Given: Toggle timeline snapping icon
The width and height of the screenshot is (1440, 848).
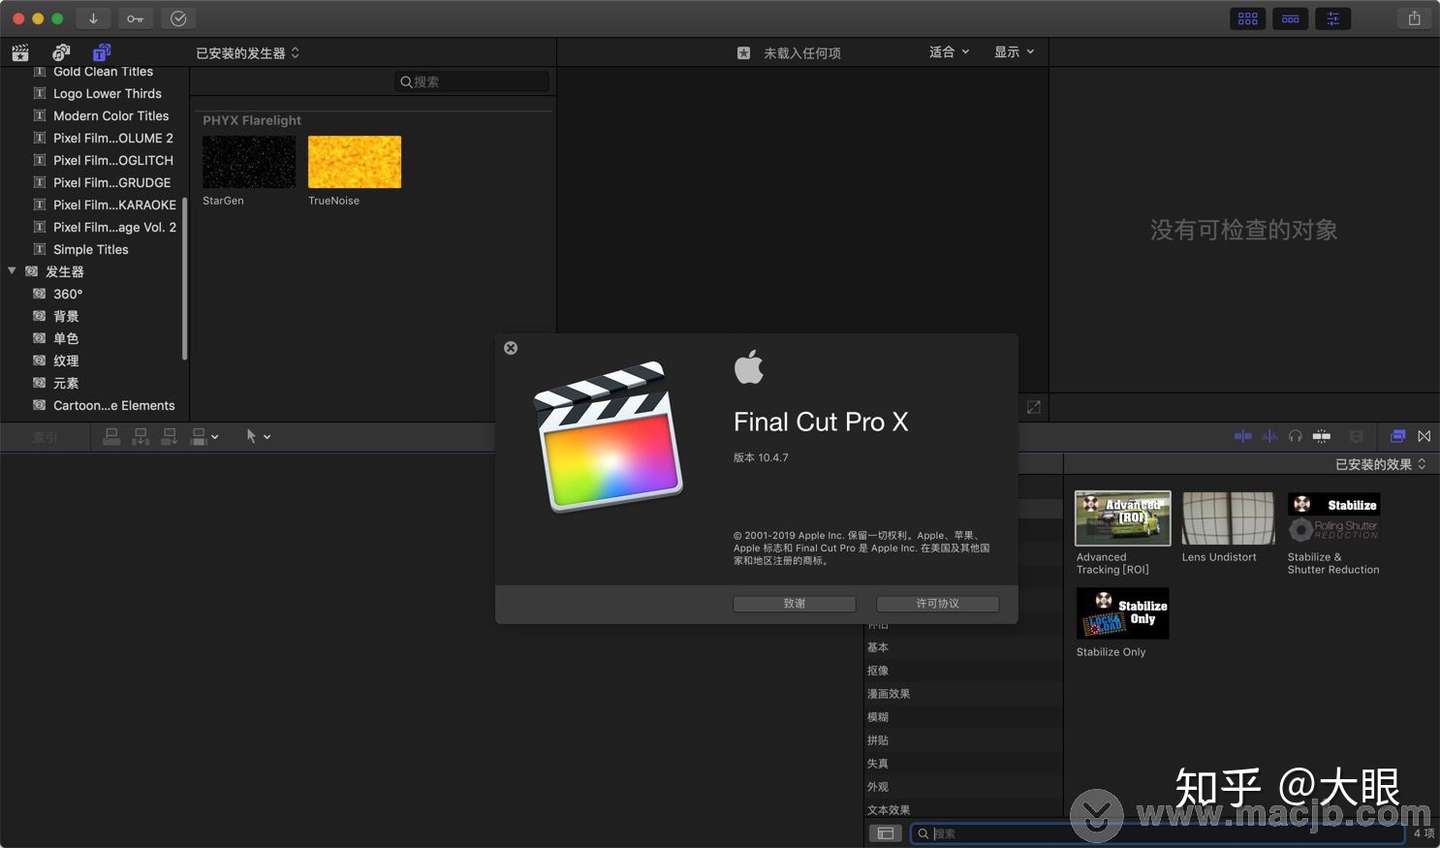Looking at the screenshot, I should click(1322, 436).
